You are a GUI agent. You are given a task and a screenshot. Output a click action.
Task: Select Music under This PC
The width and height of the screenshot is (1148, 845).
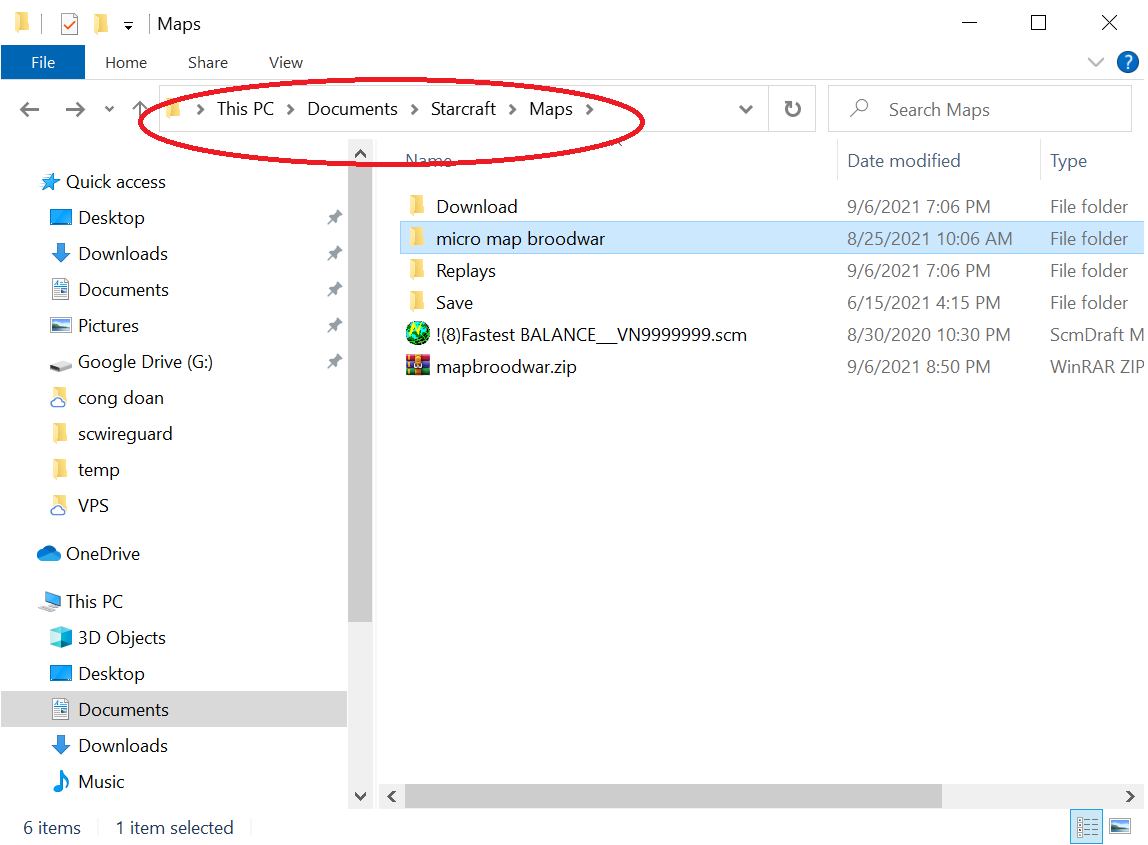(x=101, y=781)
